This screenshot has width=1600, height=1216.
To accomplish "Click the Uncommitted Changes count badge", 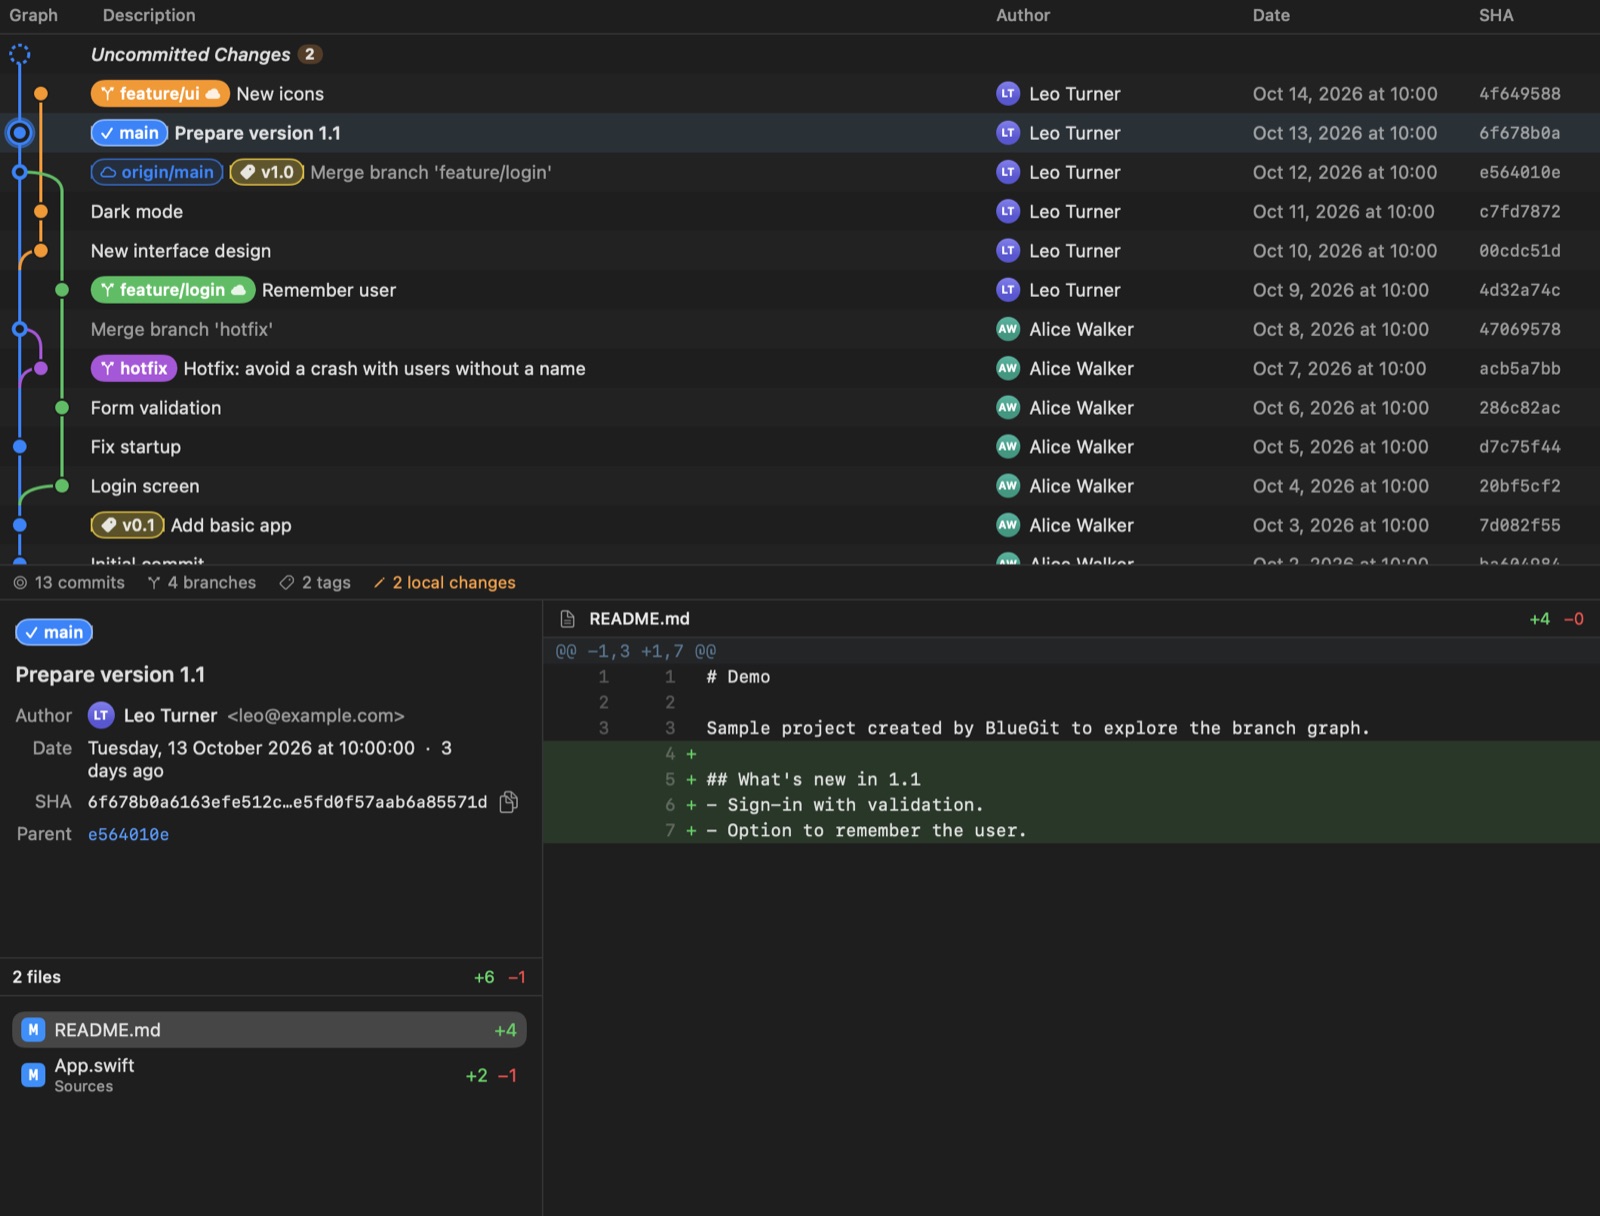I will click(310, 54).
